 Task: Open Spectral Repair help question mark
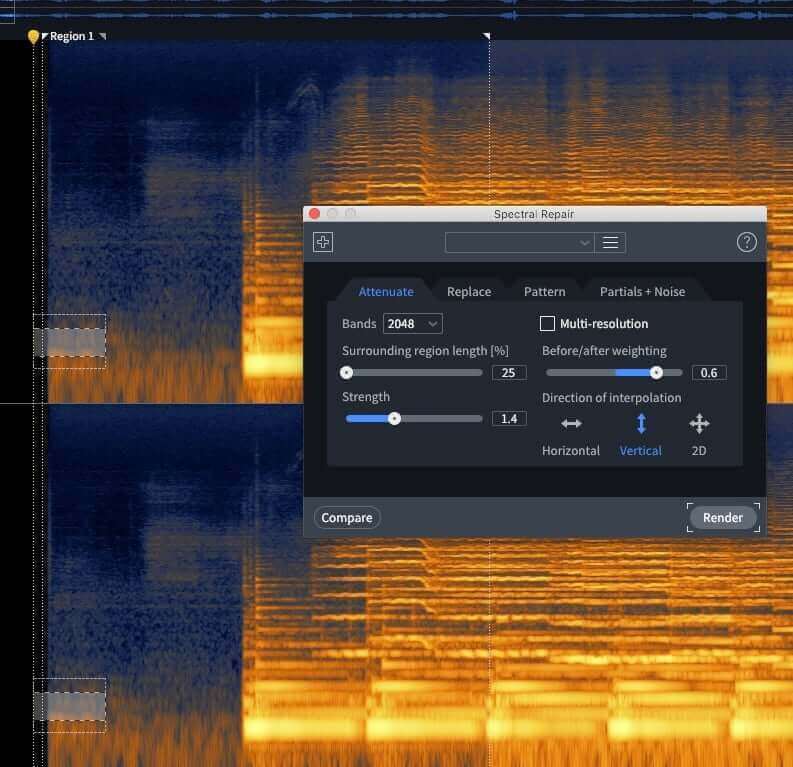pos(746,242)
